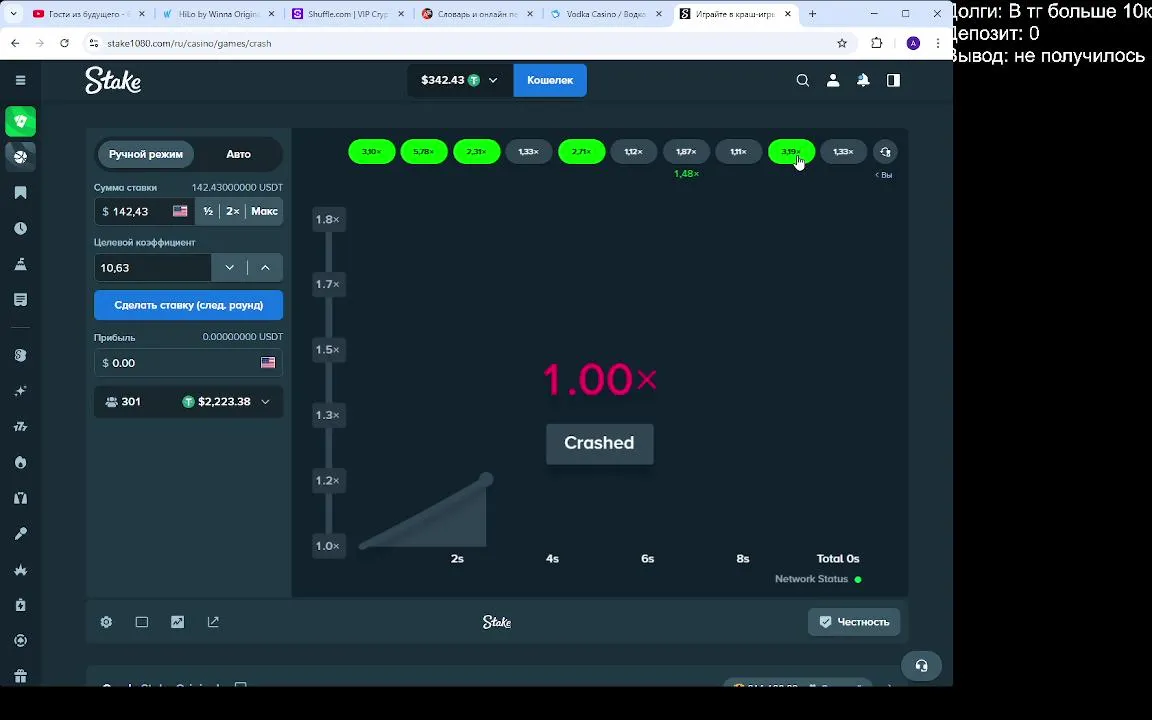
Task: Click the Кошелек wallet button
Action: tap(550, 80)
